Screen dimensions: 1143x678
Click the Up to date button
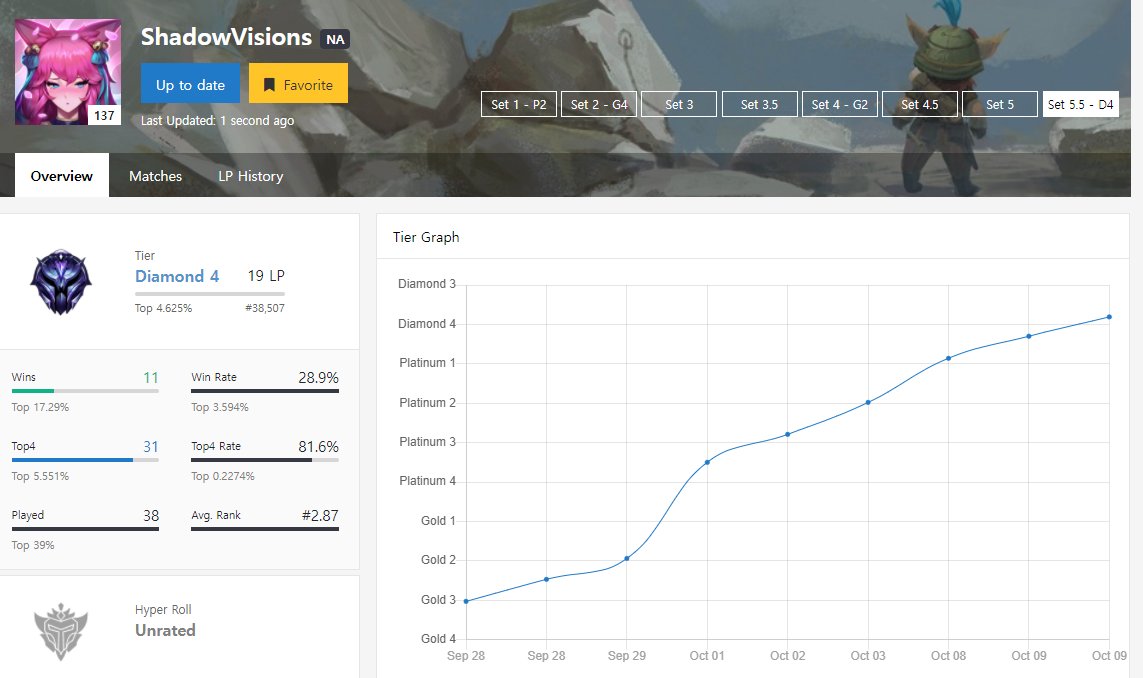pyautogui.click(x=190, y=83)
